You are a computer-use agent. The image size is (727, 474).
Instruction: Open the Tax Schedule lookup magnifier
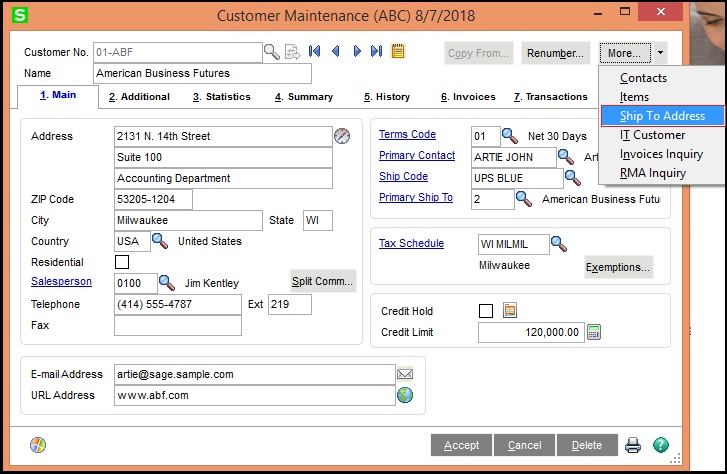559,243
